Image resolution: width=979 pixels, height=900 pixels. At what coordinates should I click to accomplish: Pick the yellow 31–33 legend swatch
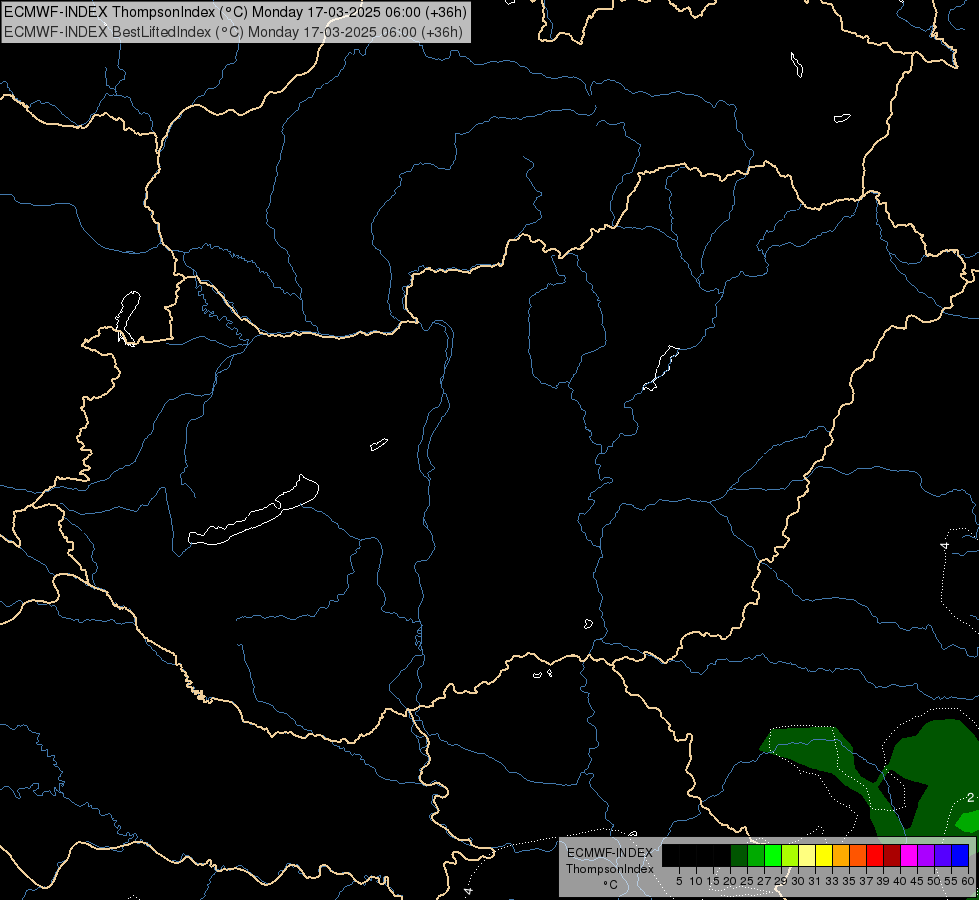(x=824, y=855)
